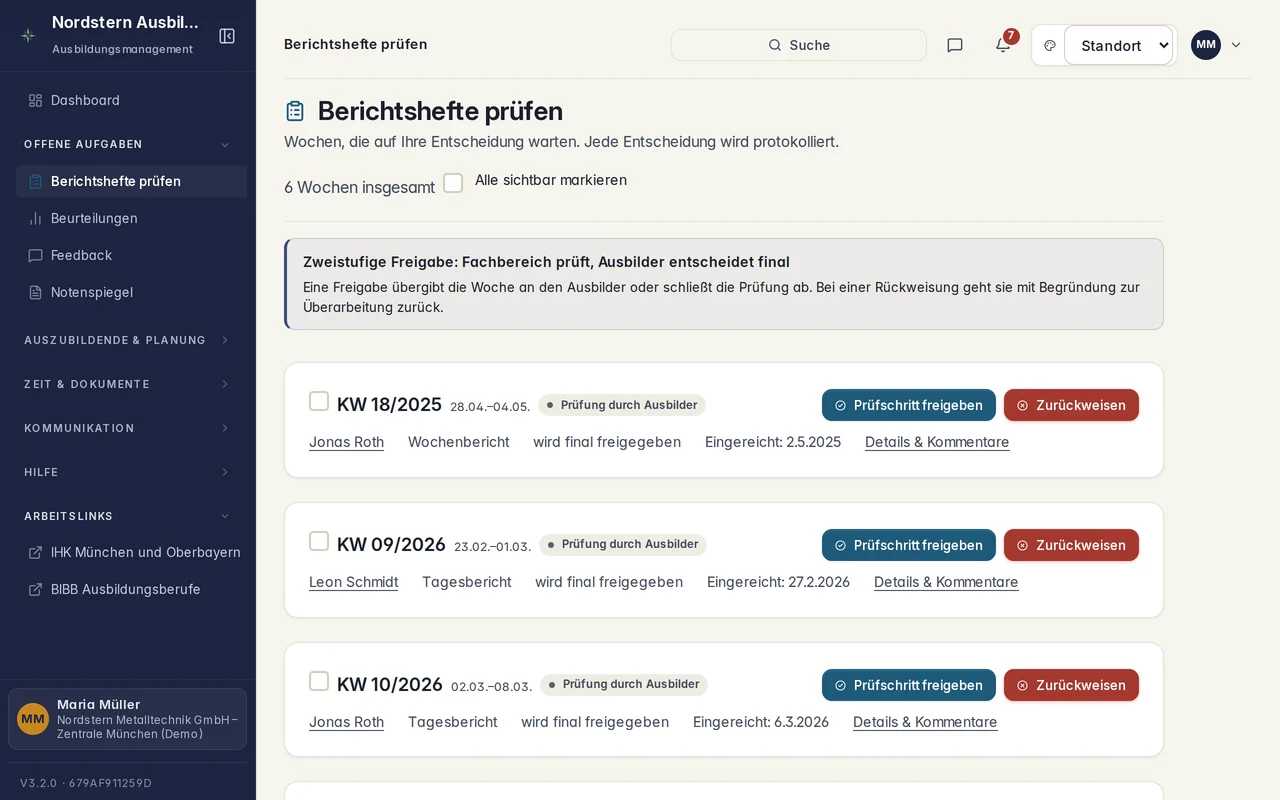Click Berichtshefte prüfen clipboard sidebar icon
The image size is (1280, 800).
(36, 181)
